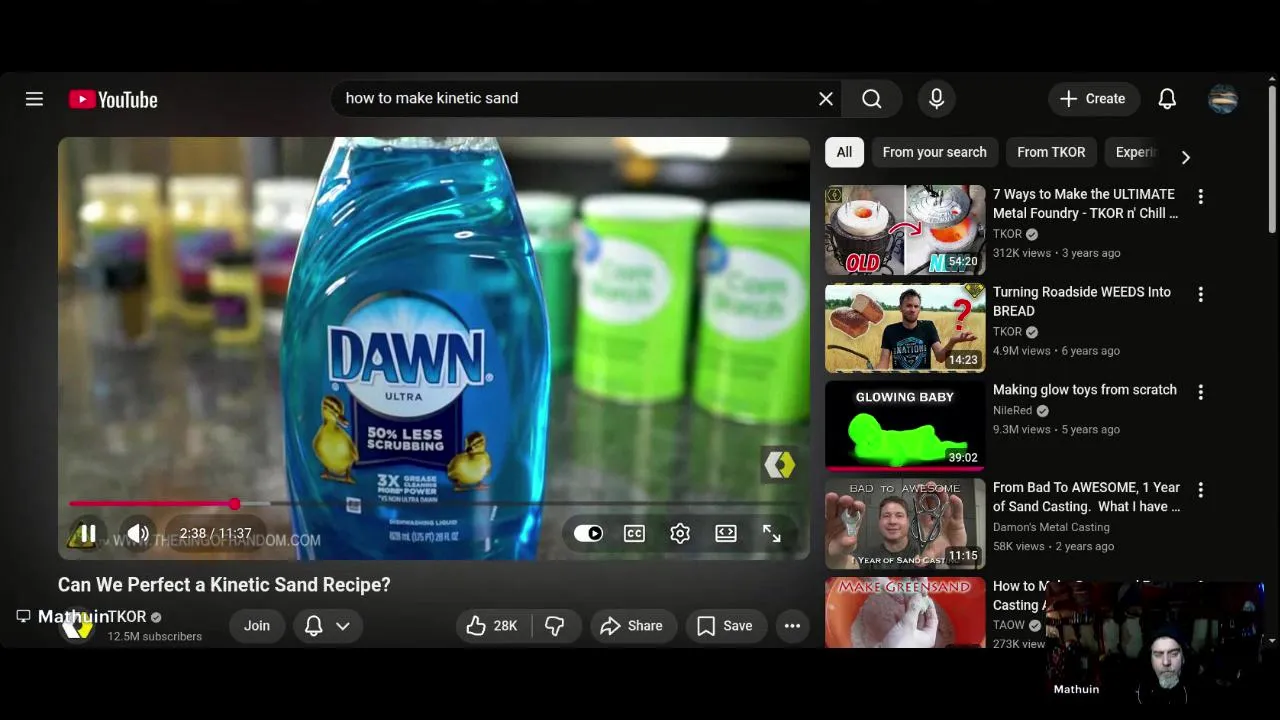The image size is (1280, 720).
Task: Open more actions ellipsis under video
Action: pyautogui.click(x=792, y=626)
